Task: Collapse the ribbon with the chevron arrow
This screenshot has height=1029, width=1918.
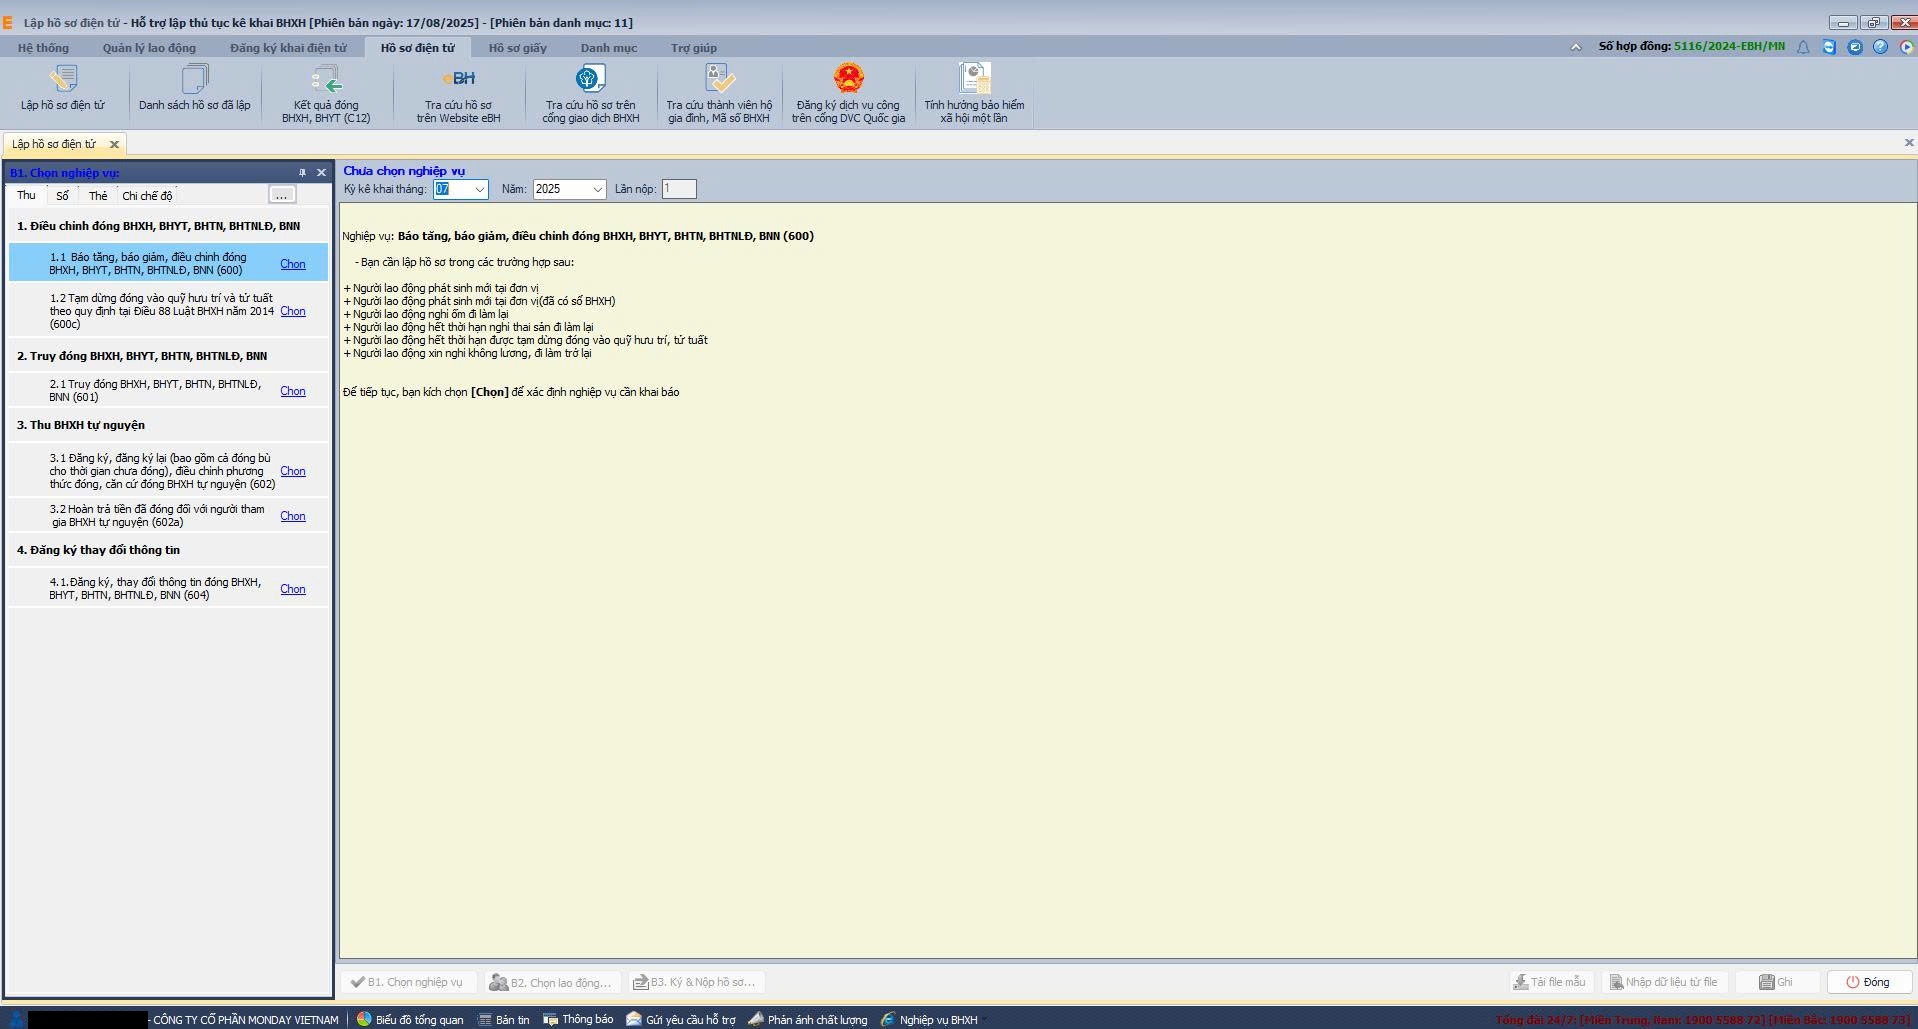Action: [x=1576, y=47]
